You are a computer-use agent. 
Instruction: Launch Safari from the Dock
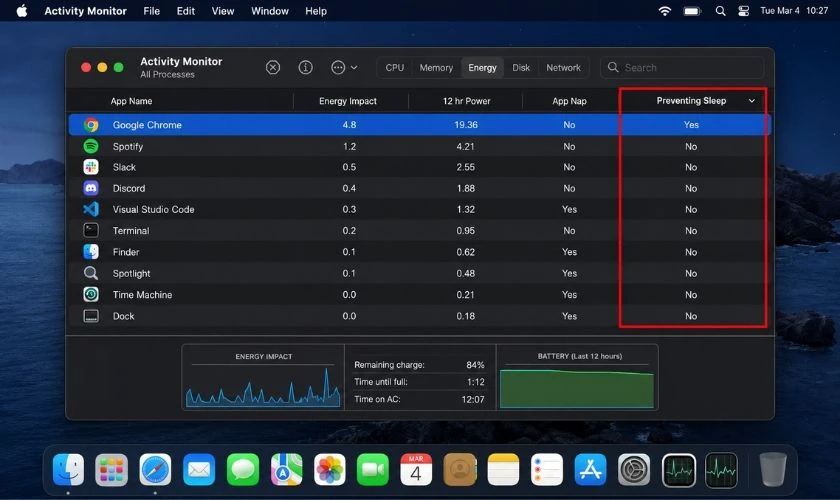click(x=155, y=469)
